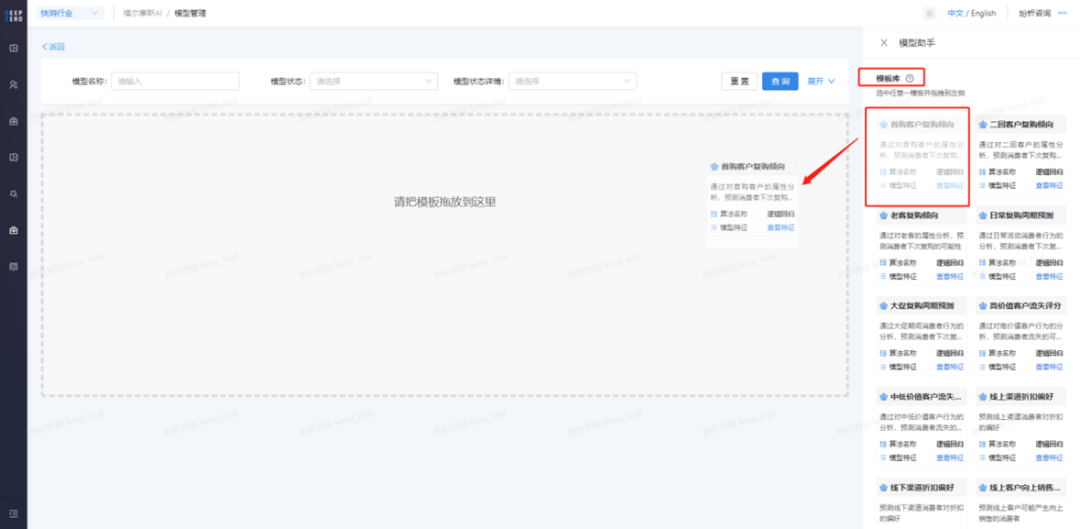Select the 线下渠道折扣偏好 template title

point(922,488)
